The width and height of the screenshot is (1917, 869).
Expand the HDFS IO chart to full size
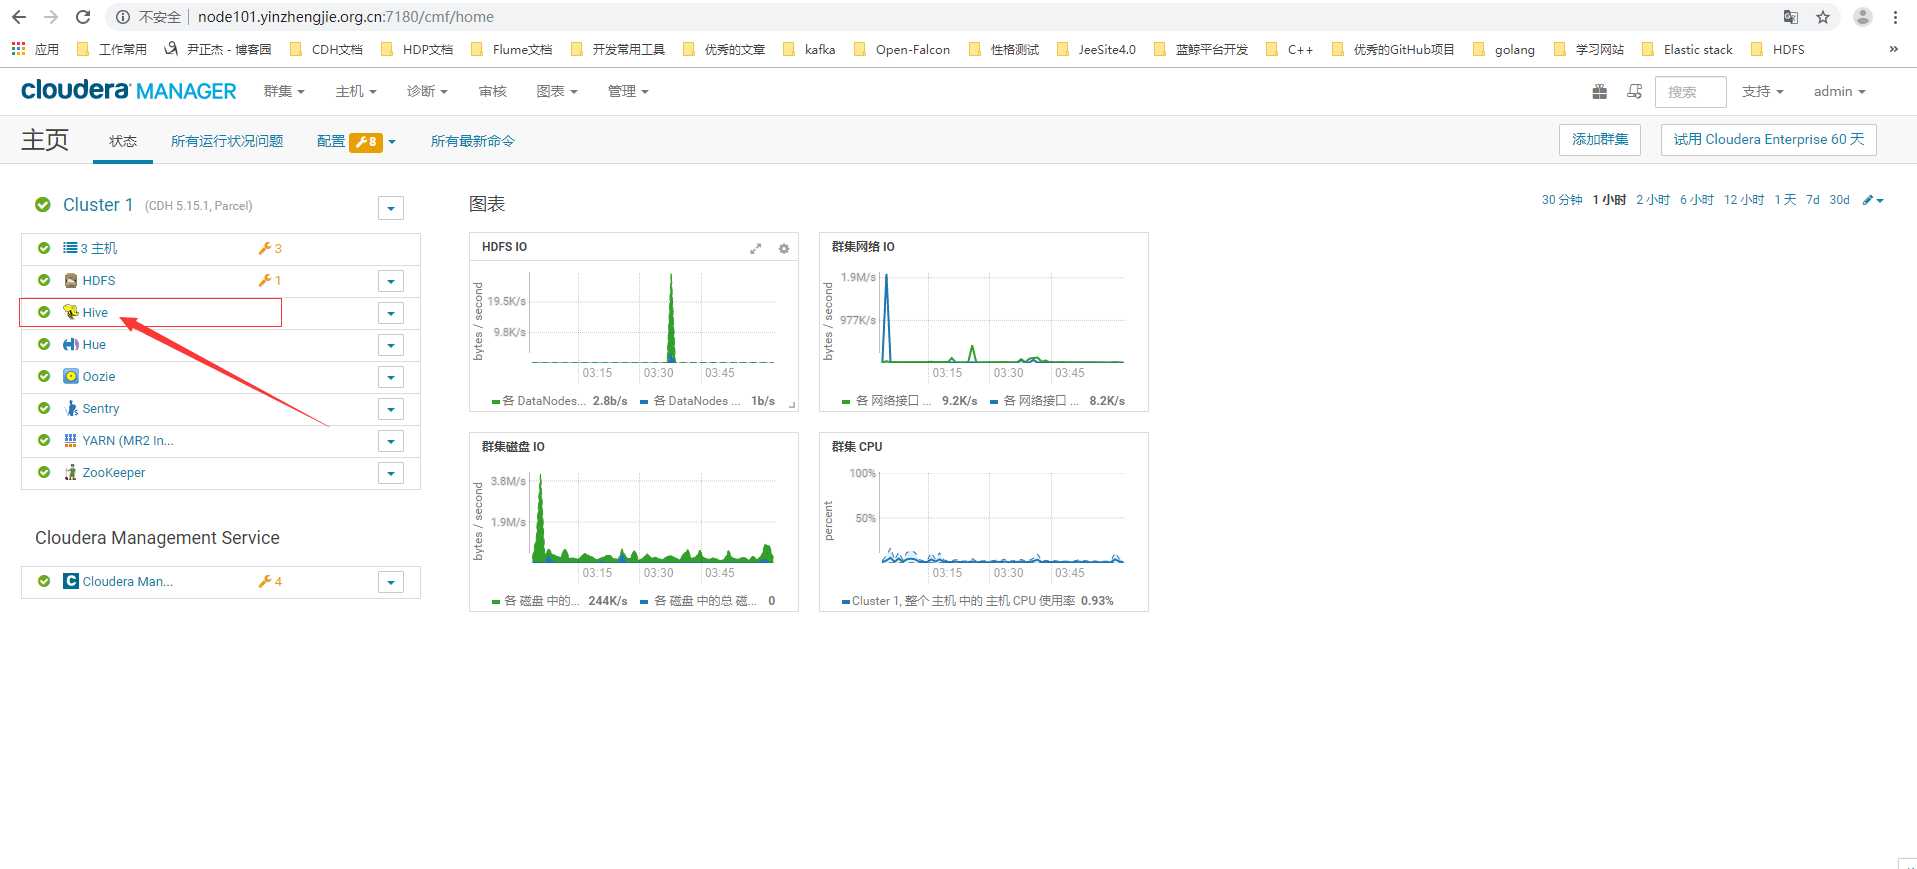click(x=756, y=249)
